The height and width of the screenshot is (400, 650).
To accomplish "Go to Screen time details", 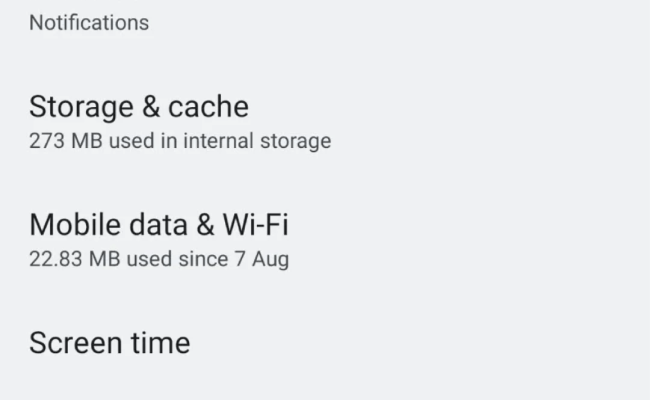I will pos(109,343).
